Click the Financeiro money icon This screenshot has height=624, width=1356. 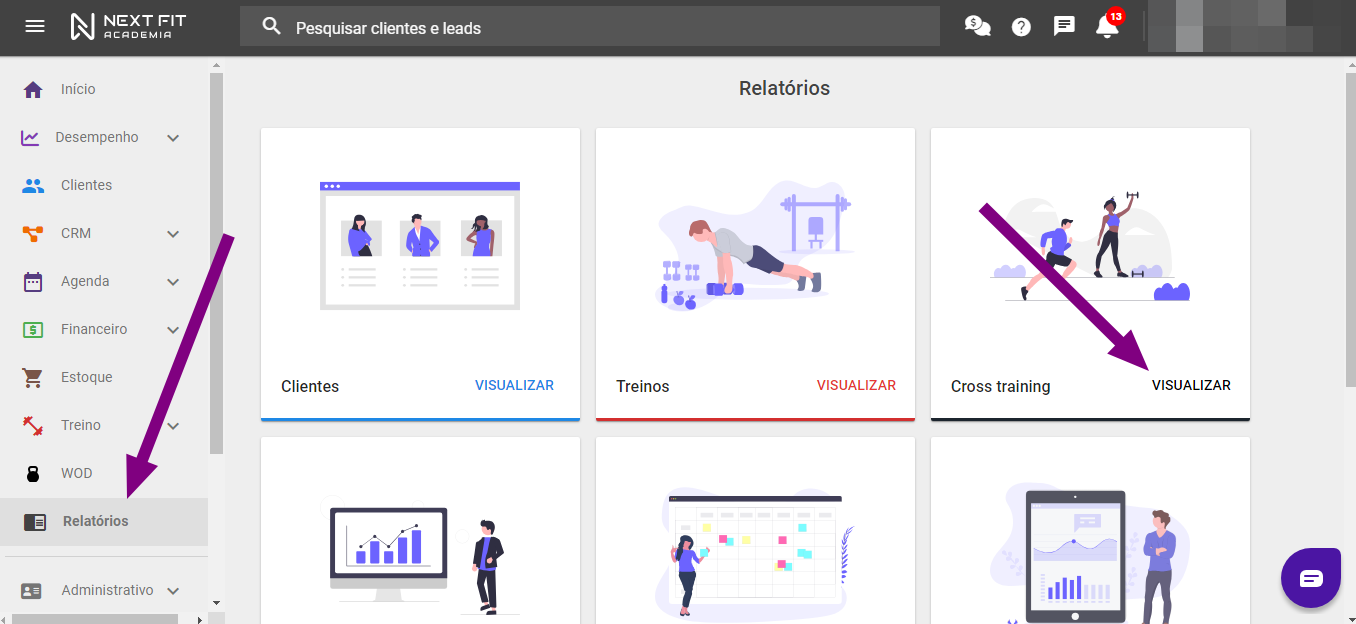point(33,329)
